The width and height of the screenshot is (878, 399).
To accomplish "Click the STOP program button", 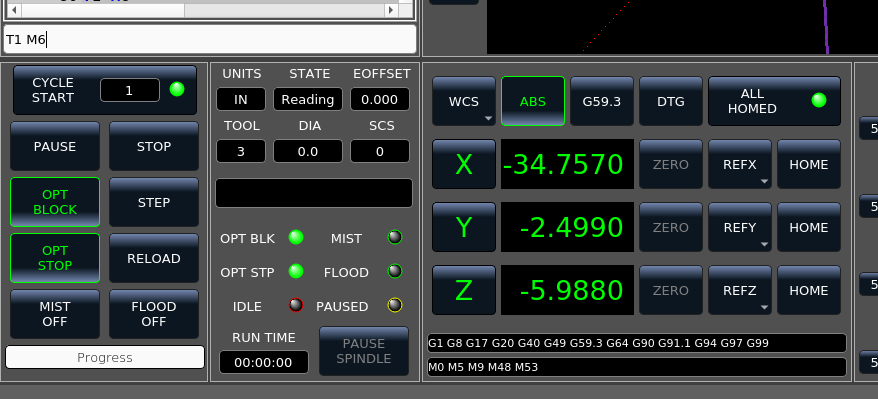I will [x=154, y=146].
